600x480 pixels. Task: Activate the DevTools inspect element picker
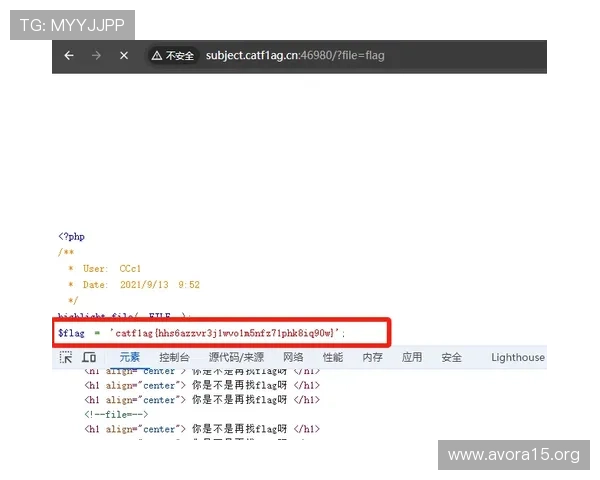click(x=66, y=357)
